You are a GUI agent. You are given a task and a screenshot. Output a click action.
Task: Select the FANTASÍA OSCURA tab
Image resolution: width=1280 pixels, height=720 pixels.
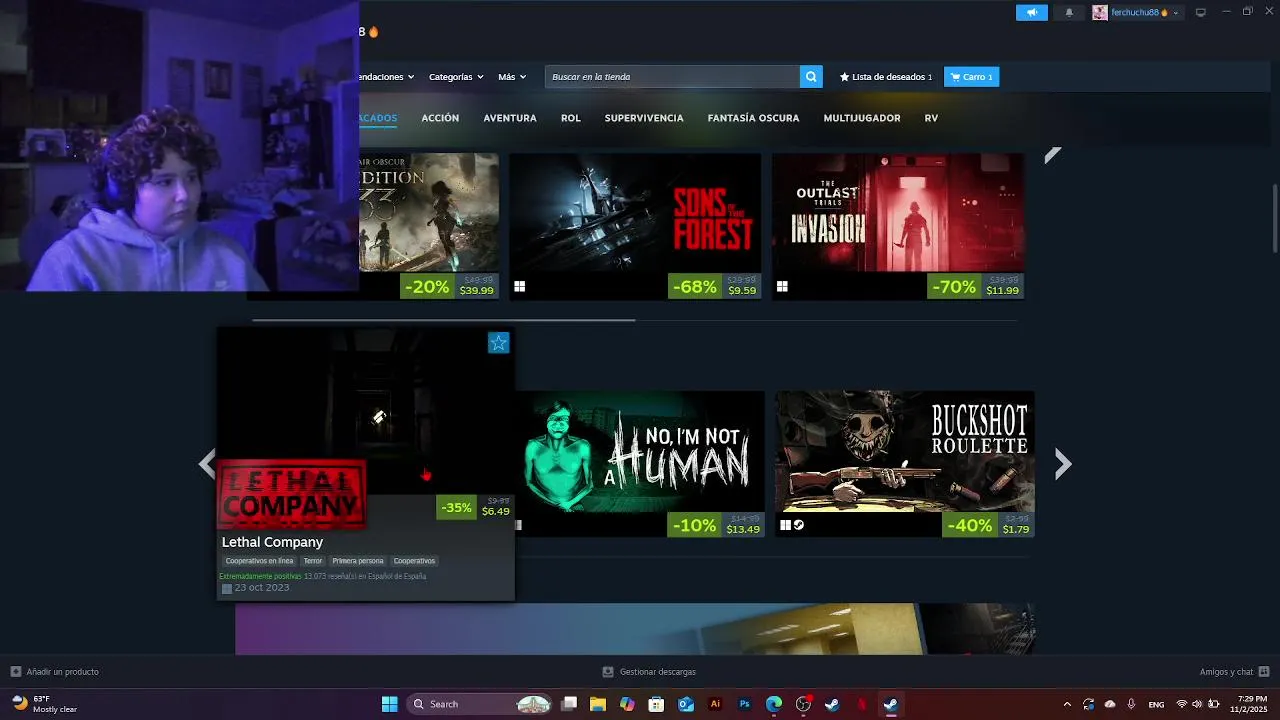click(753, 118)
